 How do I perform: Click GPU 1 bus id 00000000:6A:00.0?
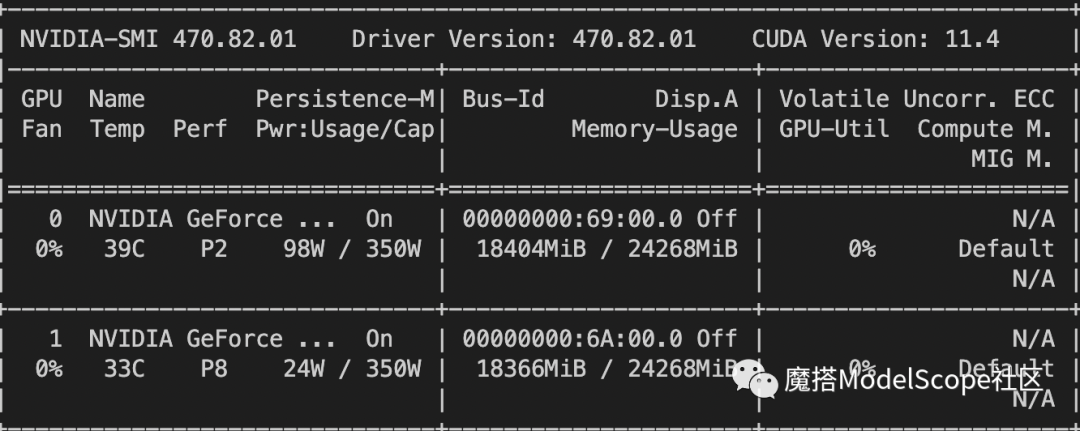click(572, 339)
